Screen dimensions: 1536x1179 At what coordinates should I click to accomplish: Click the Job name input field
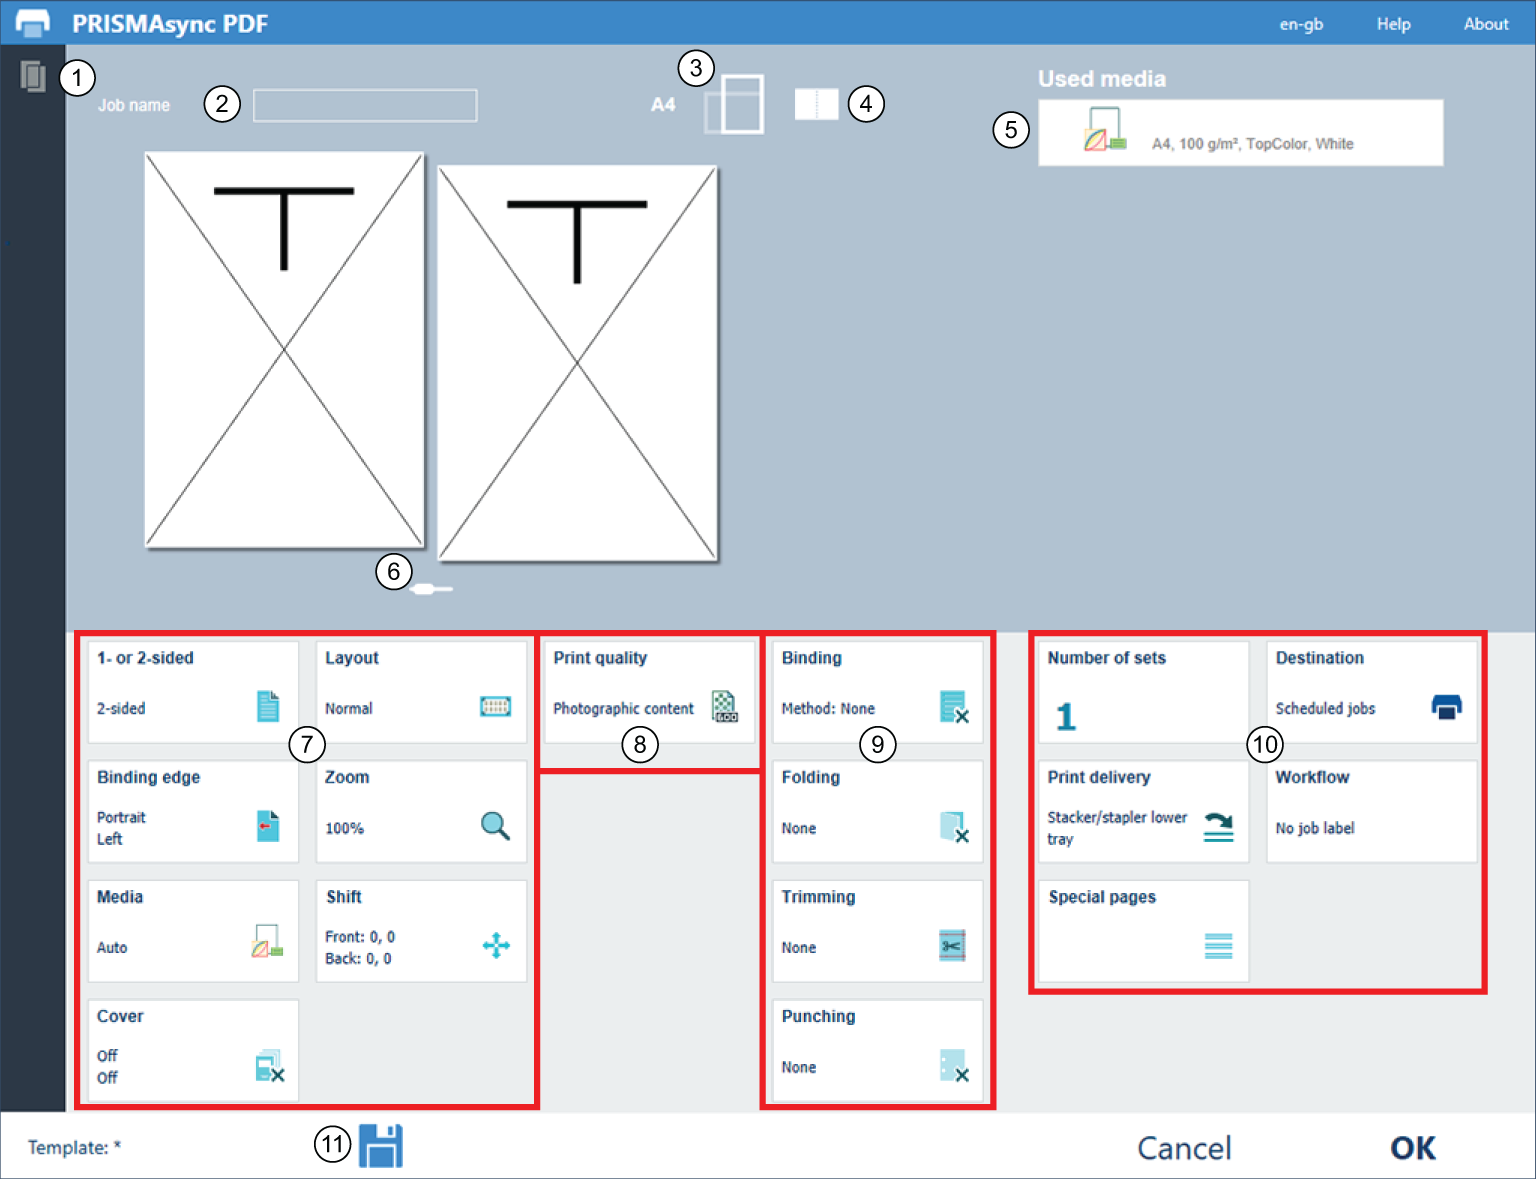(365, 105)
